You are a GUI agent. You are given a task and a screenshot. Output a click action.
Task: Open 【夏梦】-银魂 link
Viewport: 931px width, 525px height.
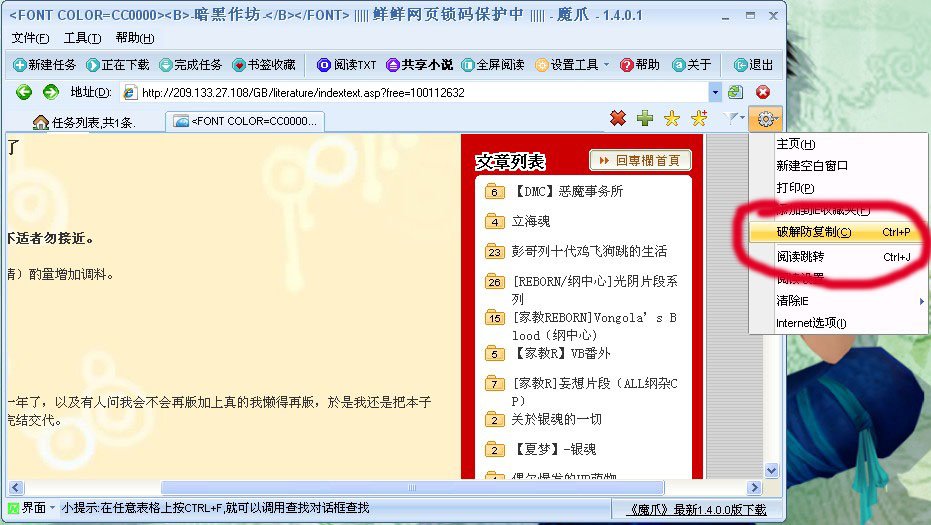pyautogui.click(x=554, y=449)
